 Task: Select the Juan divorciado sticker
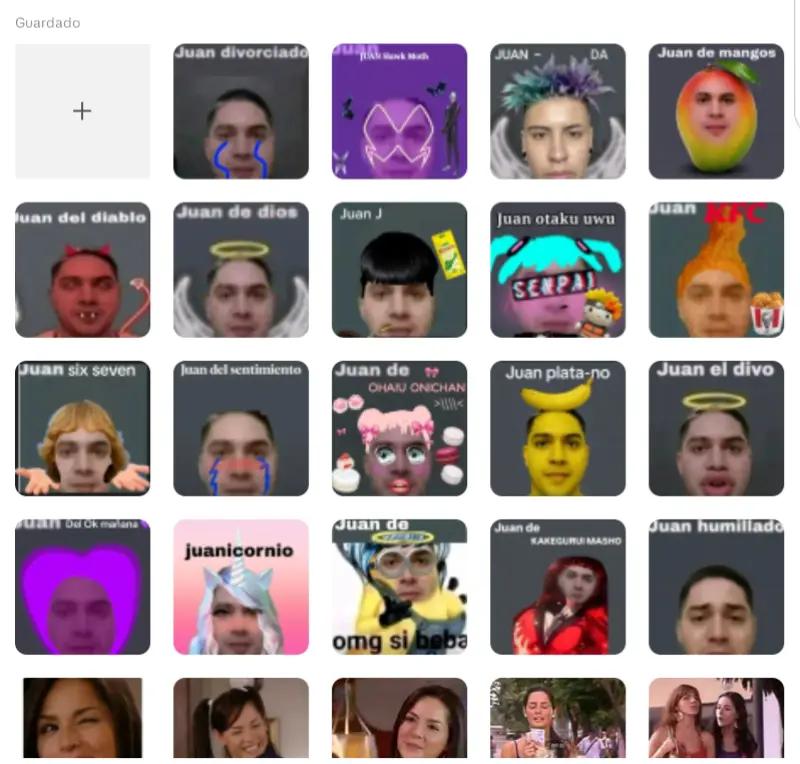click(x=241, y=111)
